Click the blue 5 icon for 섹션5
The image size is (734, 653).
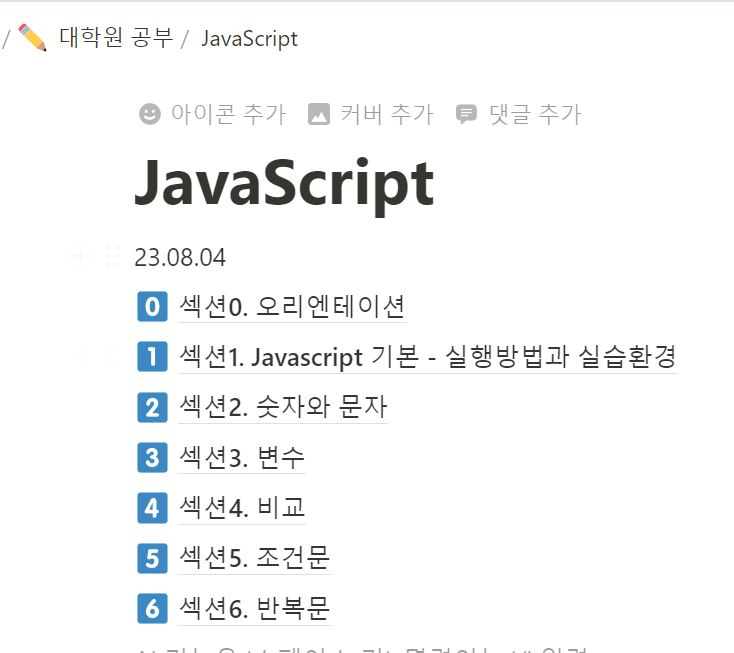point(152,558)
